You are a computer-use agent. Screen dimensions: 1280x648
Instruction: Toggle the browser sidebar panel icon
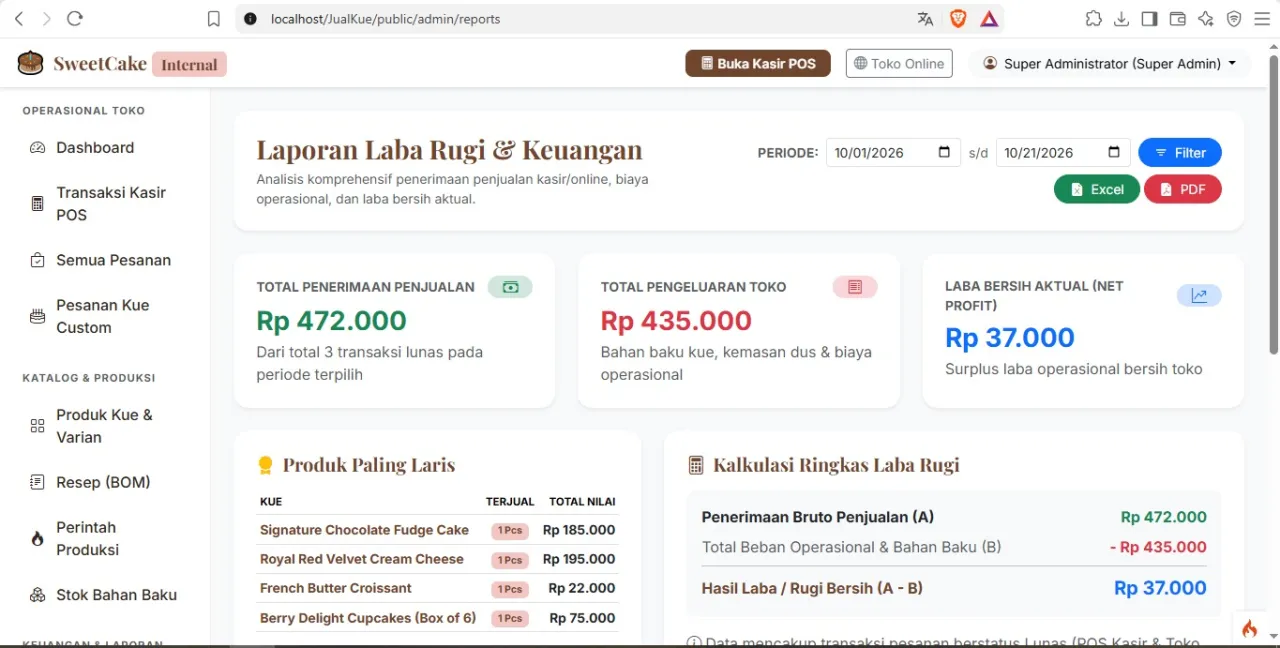[x=1149, y=19]
